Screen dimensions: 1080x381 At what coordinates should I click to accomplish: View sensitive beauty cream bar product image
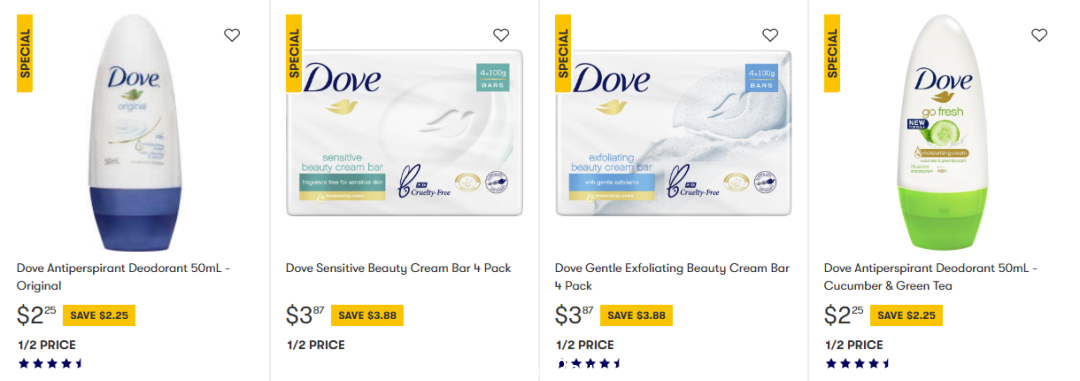coord(404,134)
